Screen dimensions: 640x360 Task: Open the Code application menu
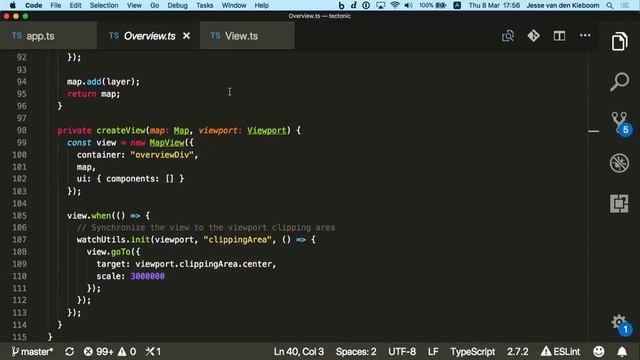33,5
